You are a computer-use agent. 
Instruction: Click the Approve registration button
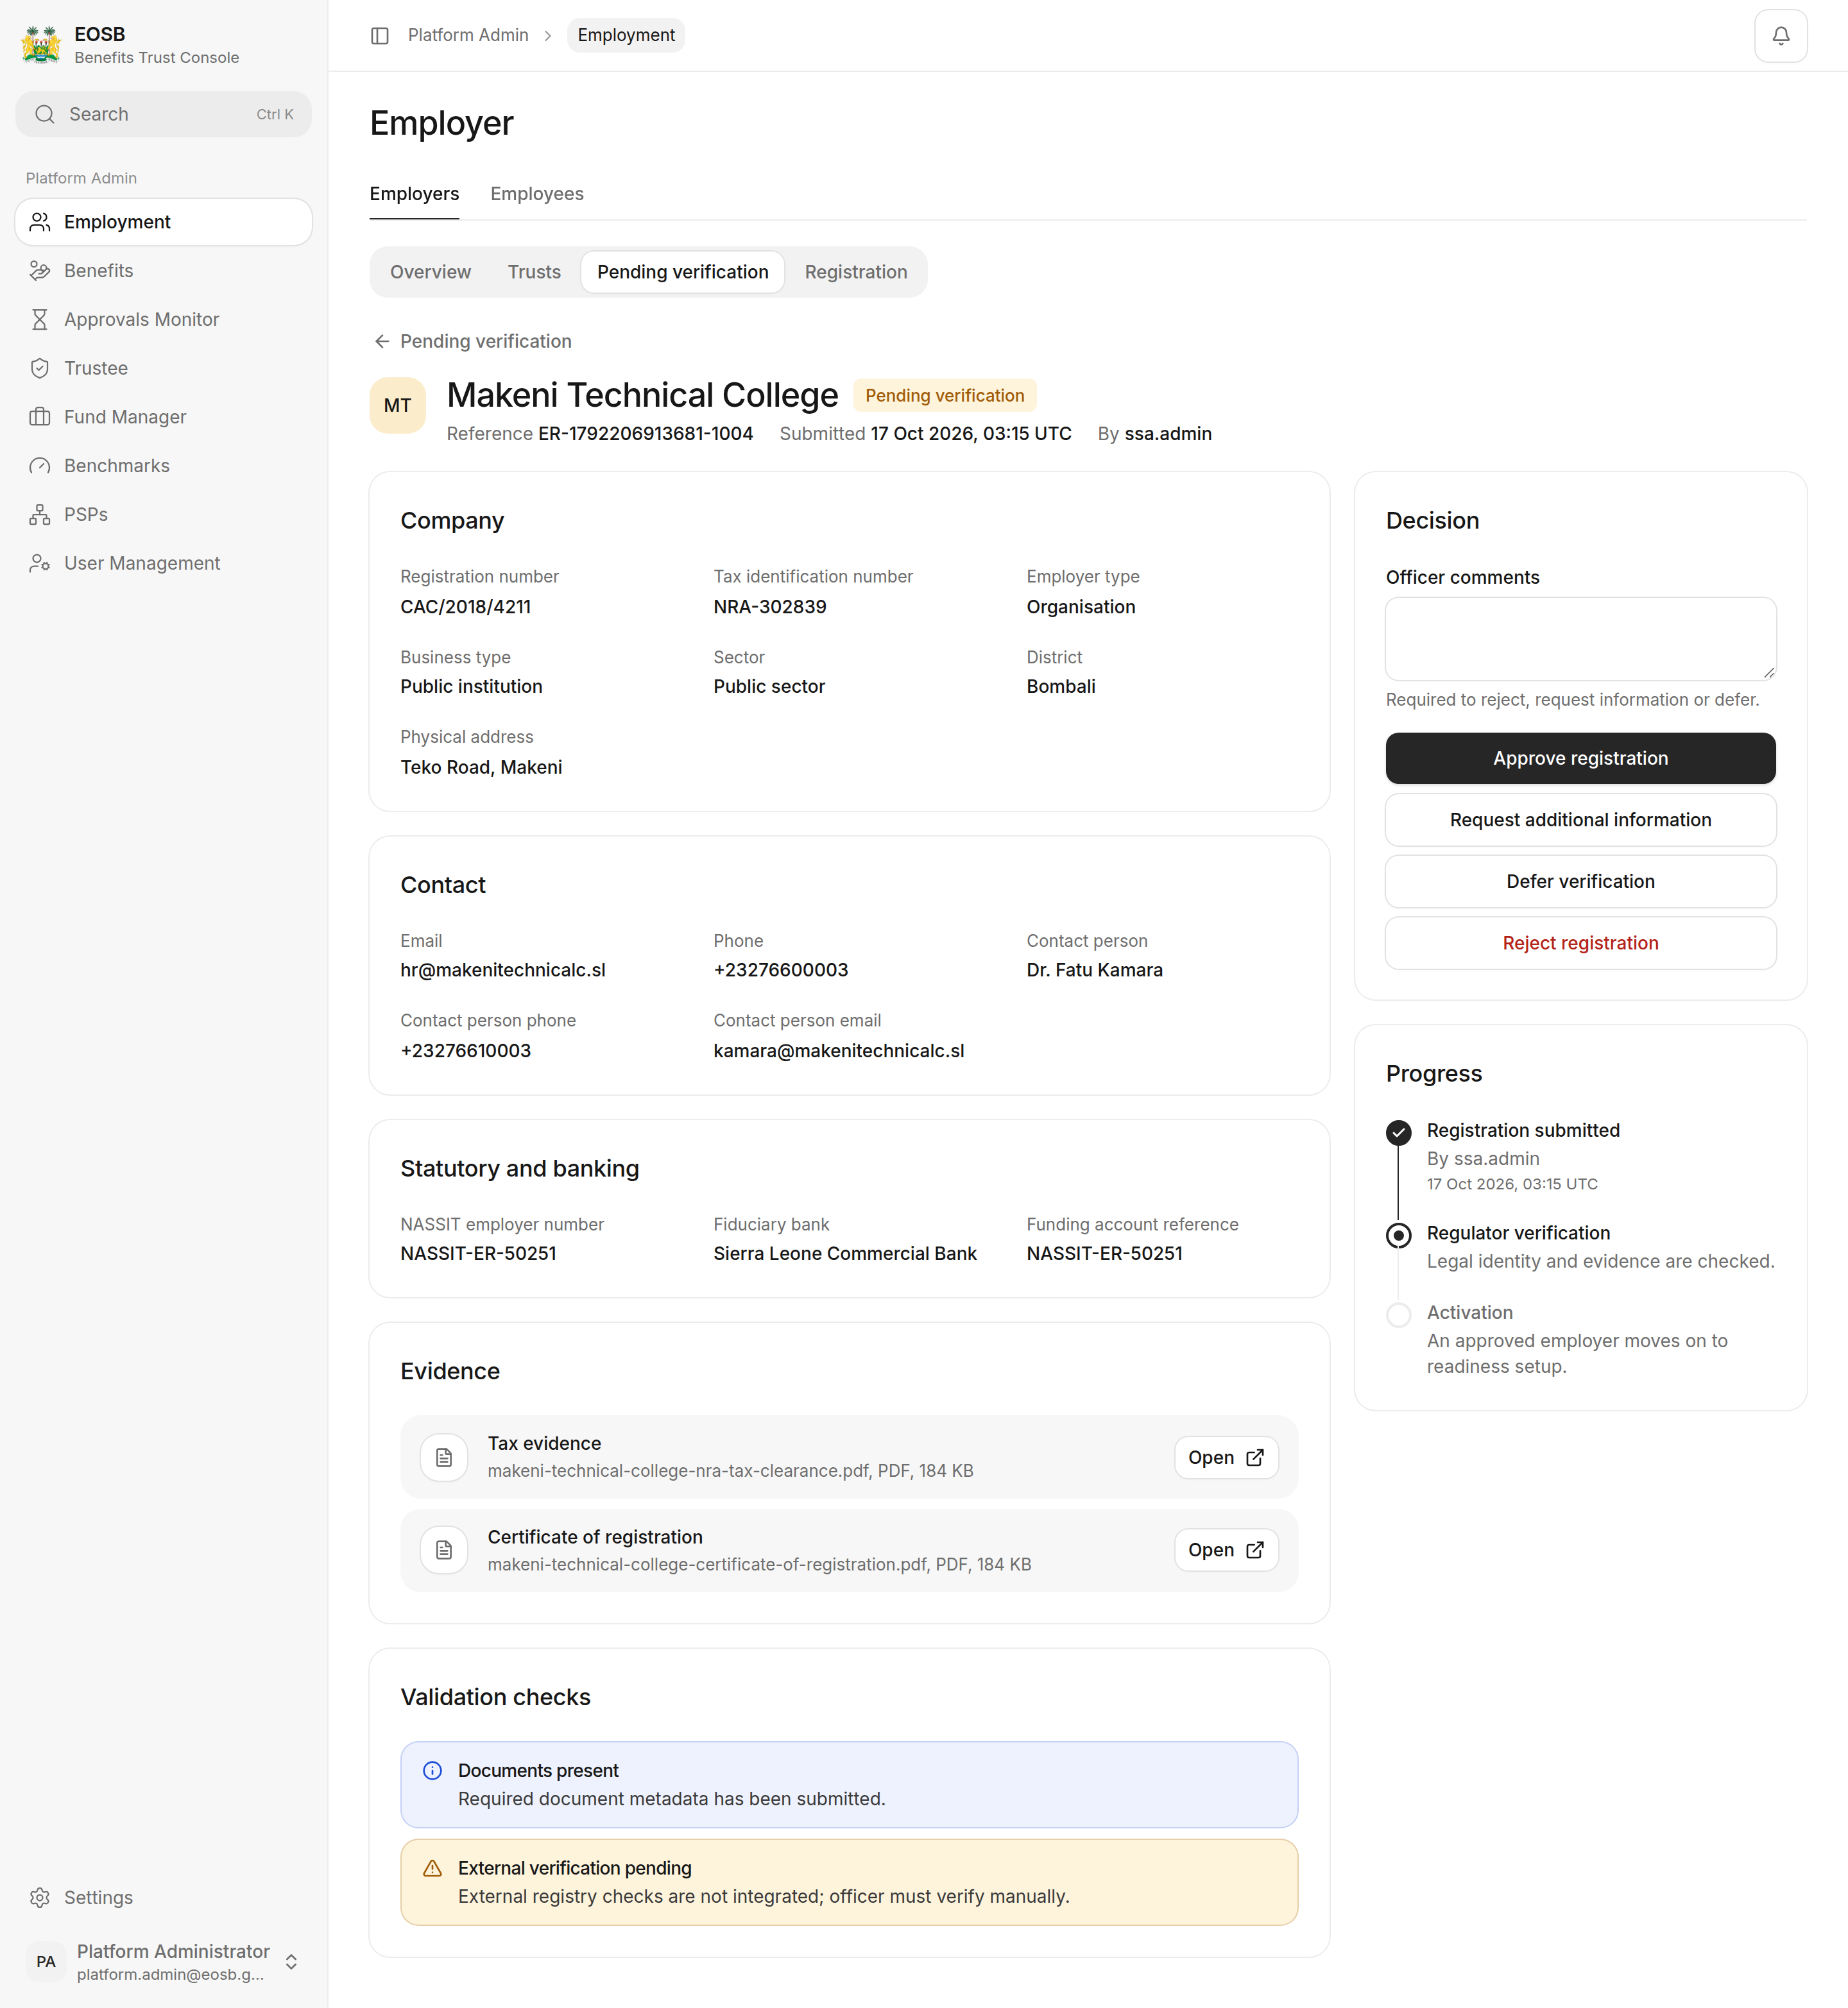click(x=1580, y=759)
